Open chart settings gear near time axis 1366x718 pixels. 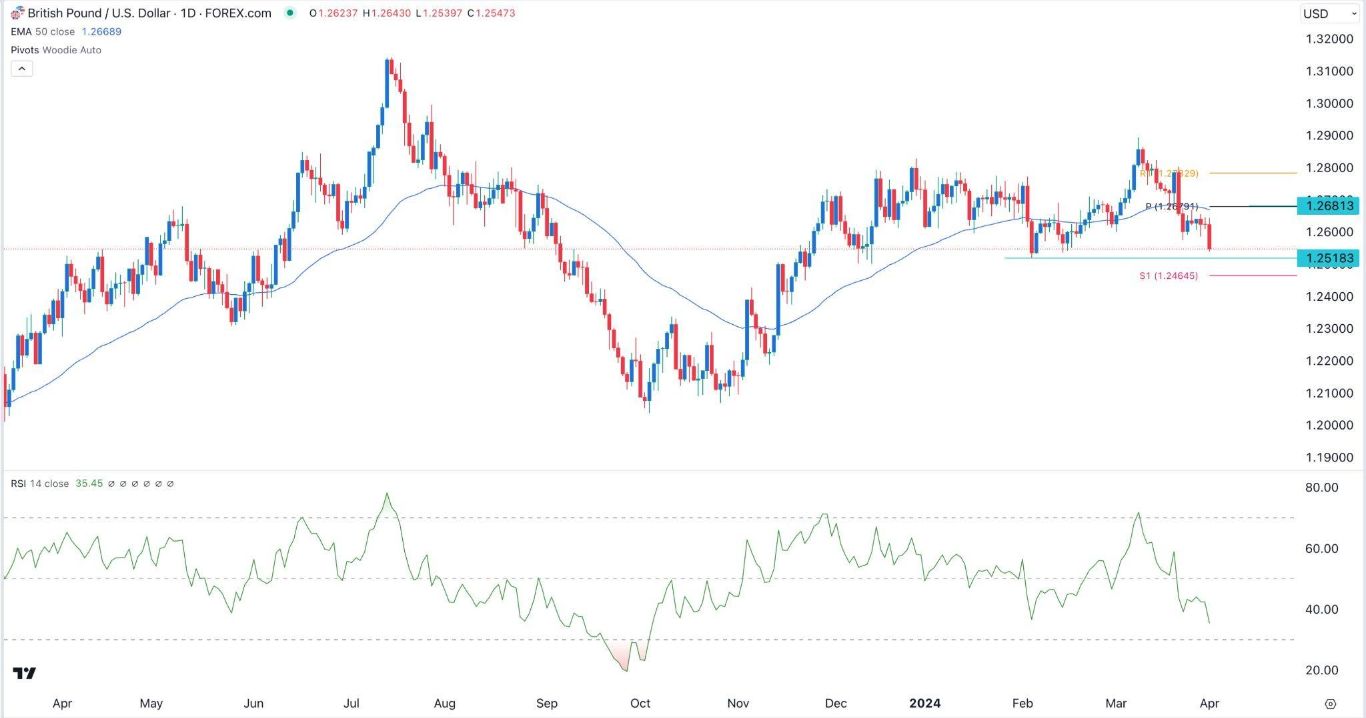point(1330,703)
